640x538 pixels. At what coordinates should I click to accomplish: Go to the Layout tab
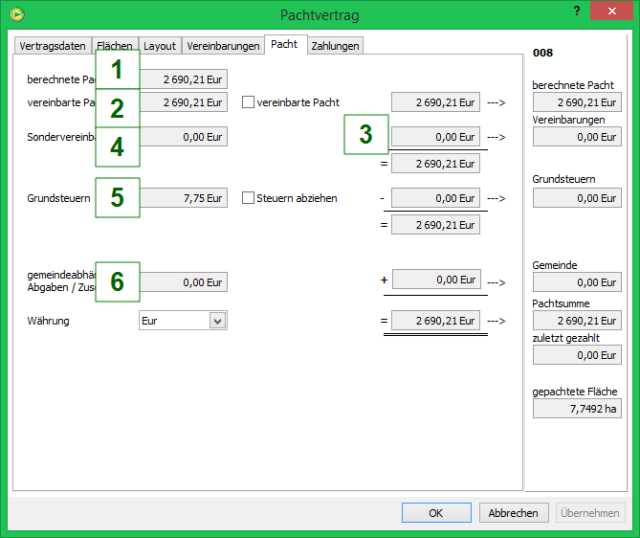pyautogui.click(x=159, y=46)
